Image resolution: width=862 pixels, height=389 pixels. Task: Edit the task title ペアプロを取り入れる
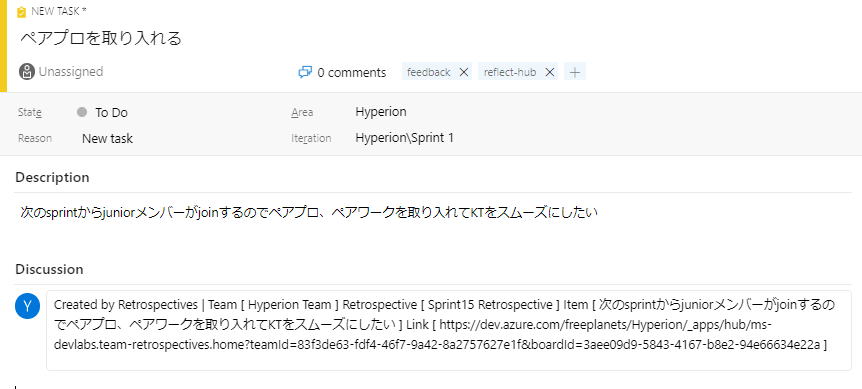pyautogui.click(x=101, y=38)
